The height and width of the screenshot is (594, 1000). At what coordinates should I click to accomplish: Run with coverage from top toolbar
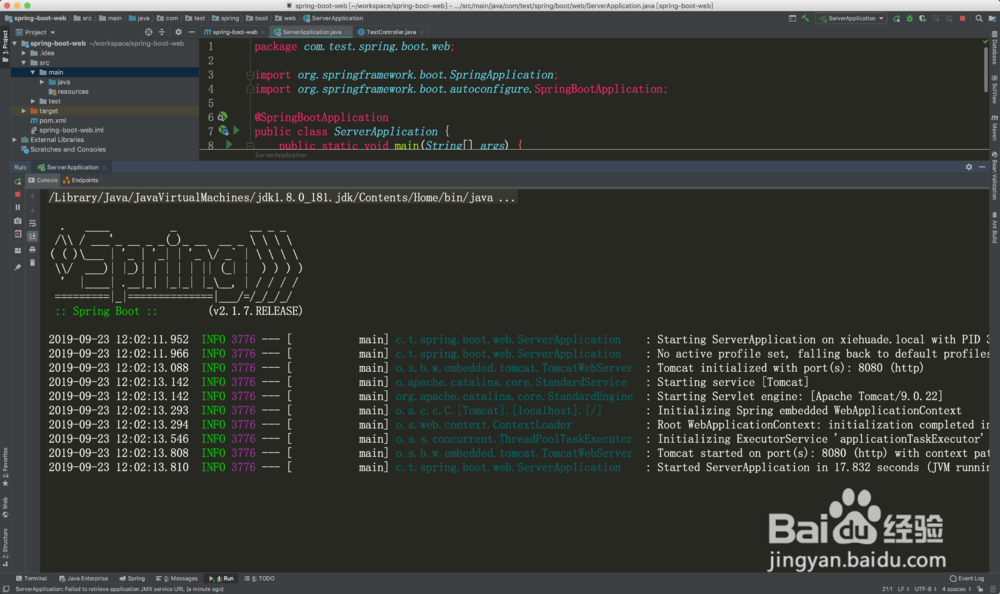(x=922, y=19)
